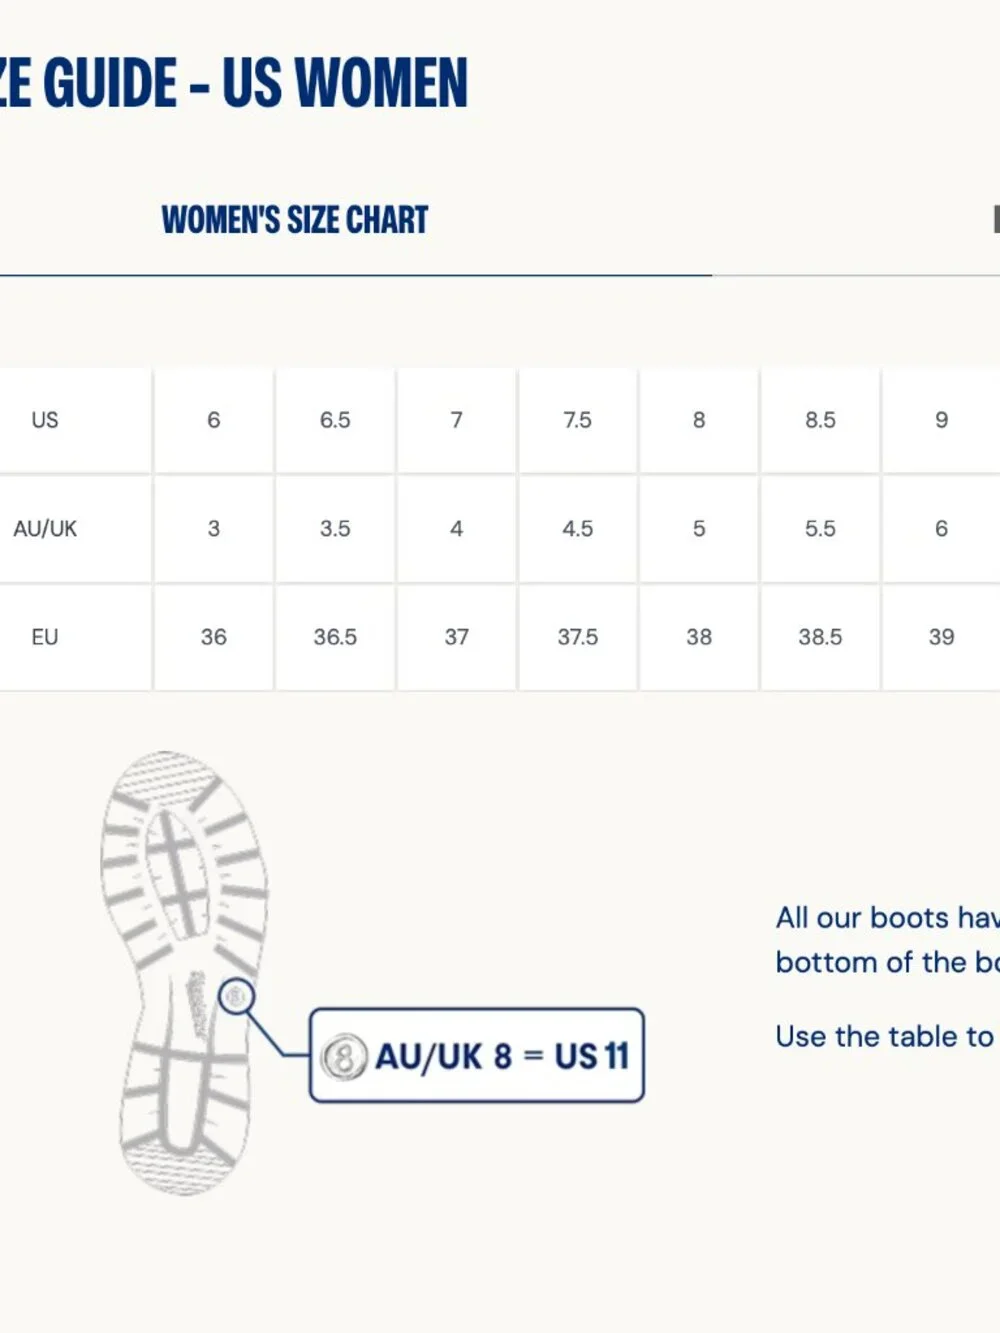
Task: Switch to the partially visible next tab
Action: (996, 220)
